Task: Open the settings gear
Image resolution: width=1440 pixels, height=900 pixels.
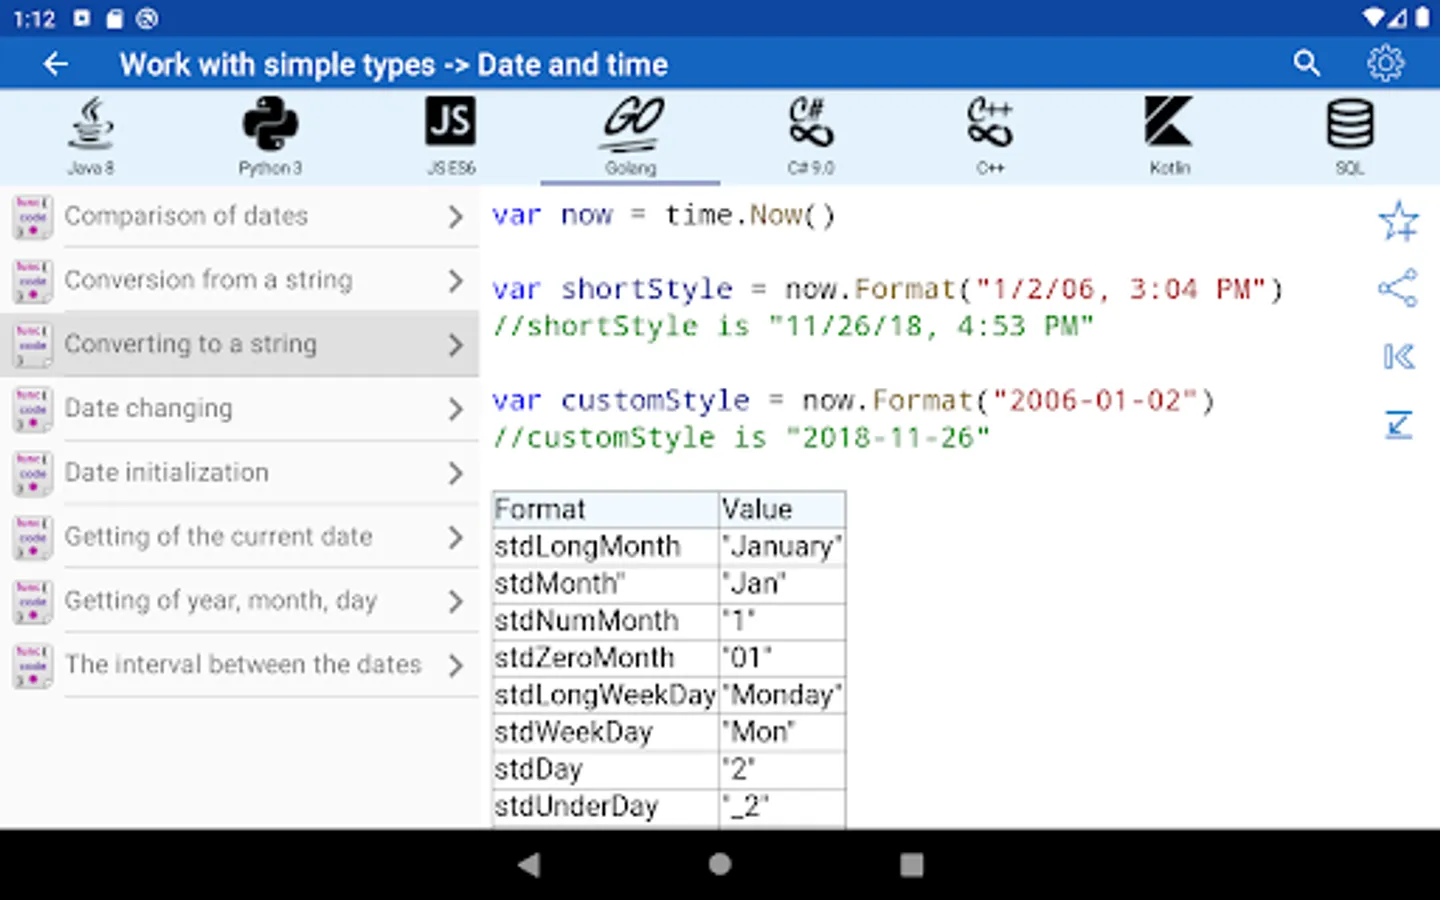Action: 1385,64
